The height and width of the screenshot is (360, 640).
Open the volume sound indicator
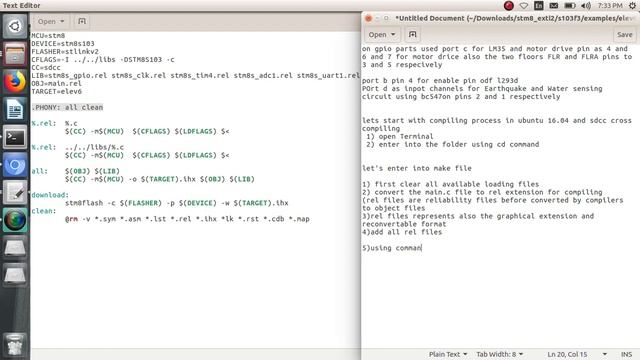pos(586,6)
